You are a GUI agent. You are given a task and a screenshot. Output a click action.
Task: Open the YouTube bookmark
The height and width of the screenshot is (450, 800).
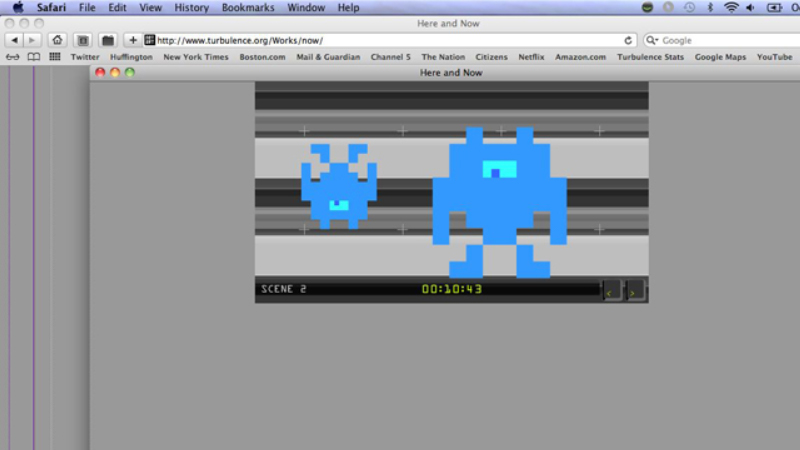point(774,57)
